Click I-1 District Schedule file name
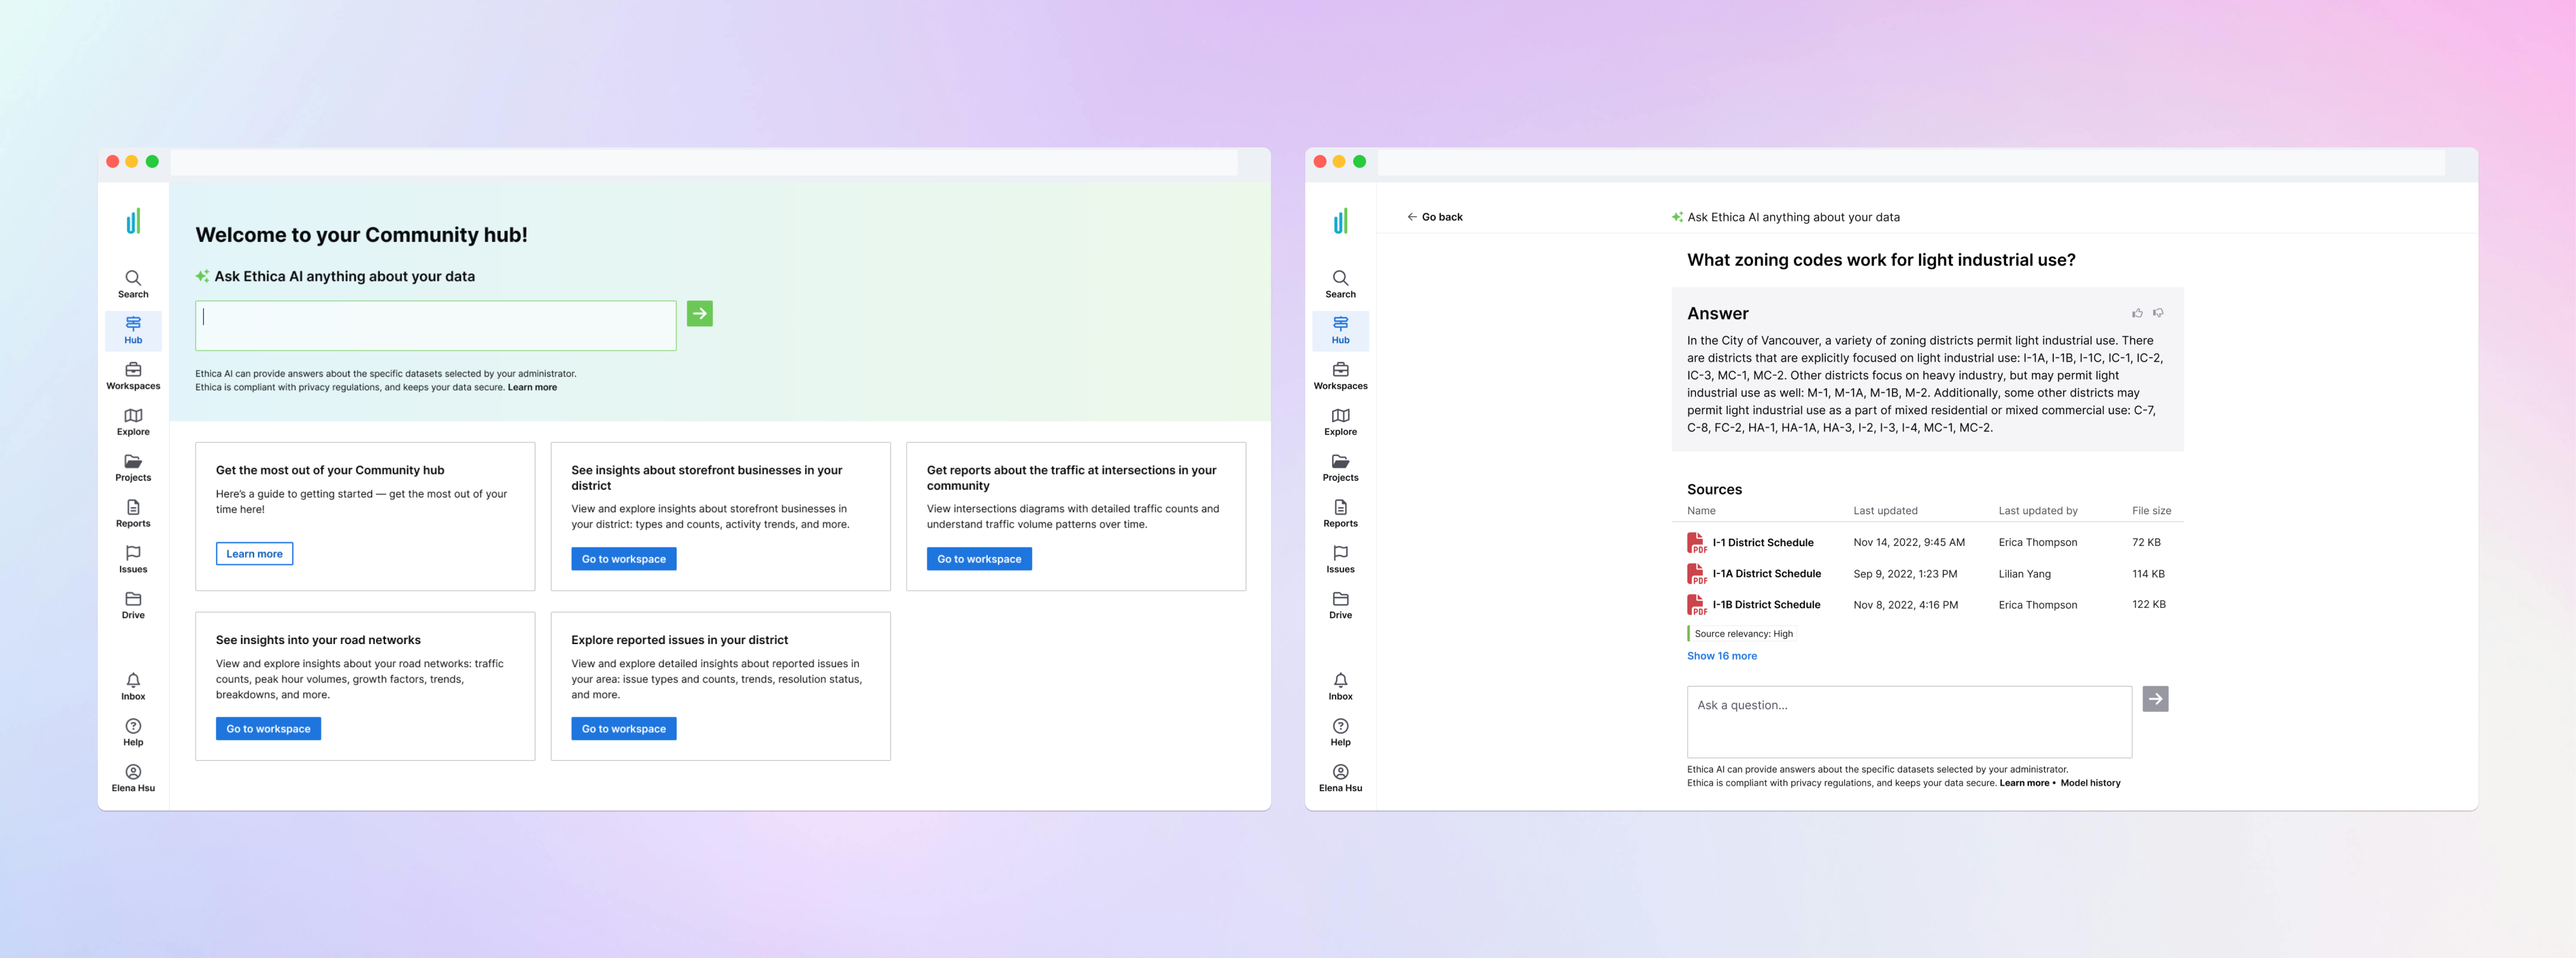2576x958 pixels. point(1762,543)
